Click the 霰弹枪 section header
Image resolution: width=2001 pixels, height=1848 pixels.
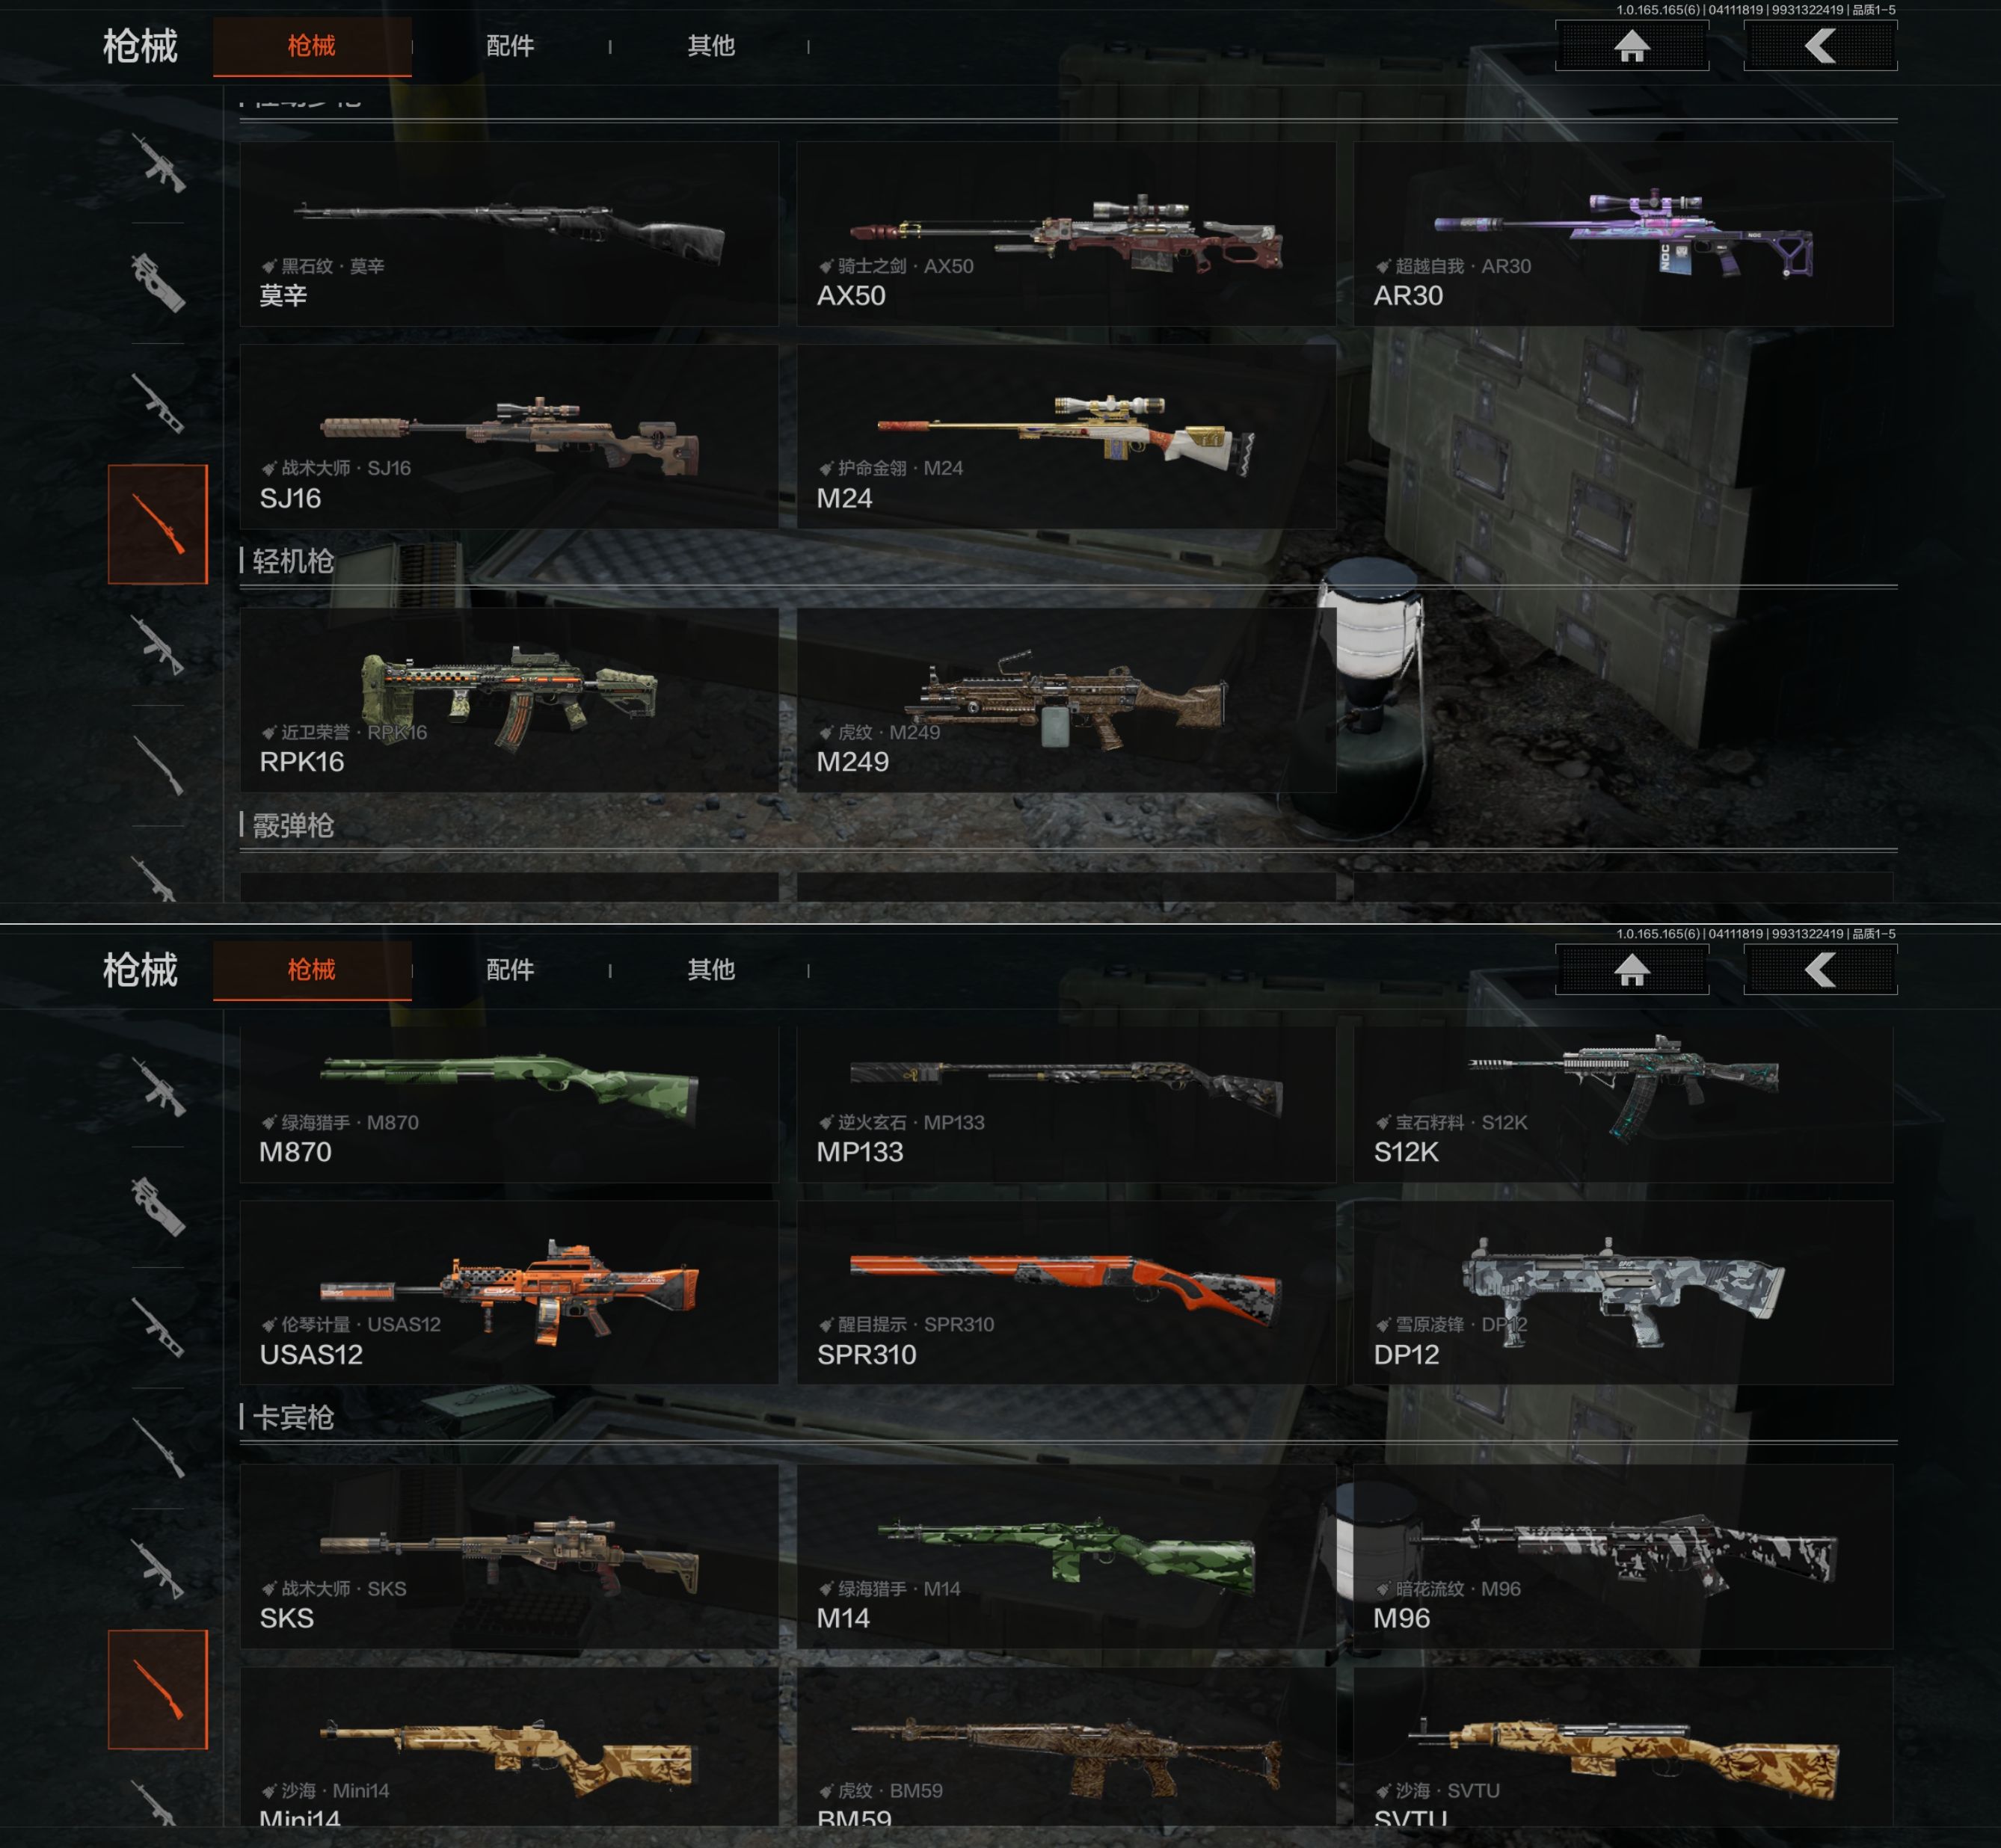(x=293, y=825)
